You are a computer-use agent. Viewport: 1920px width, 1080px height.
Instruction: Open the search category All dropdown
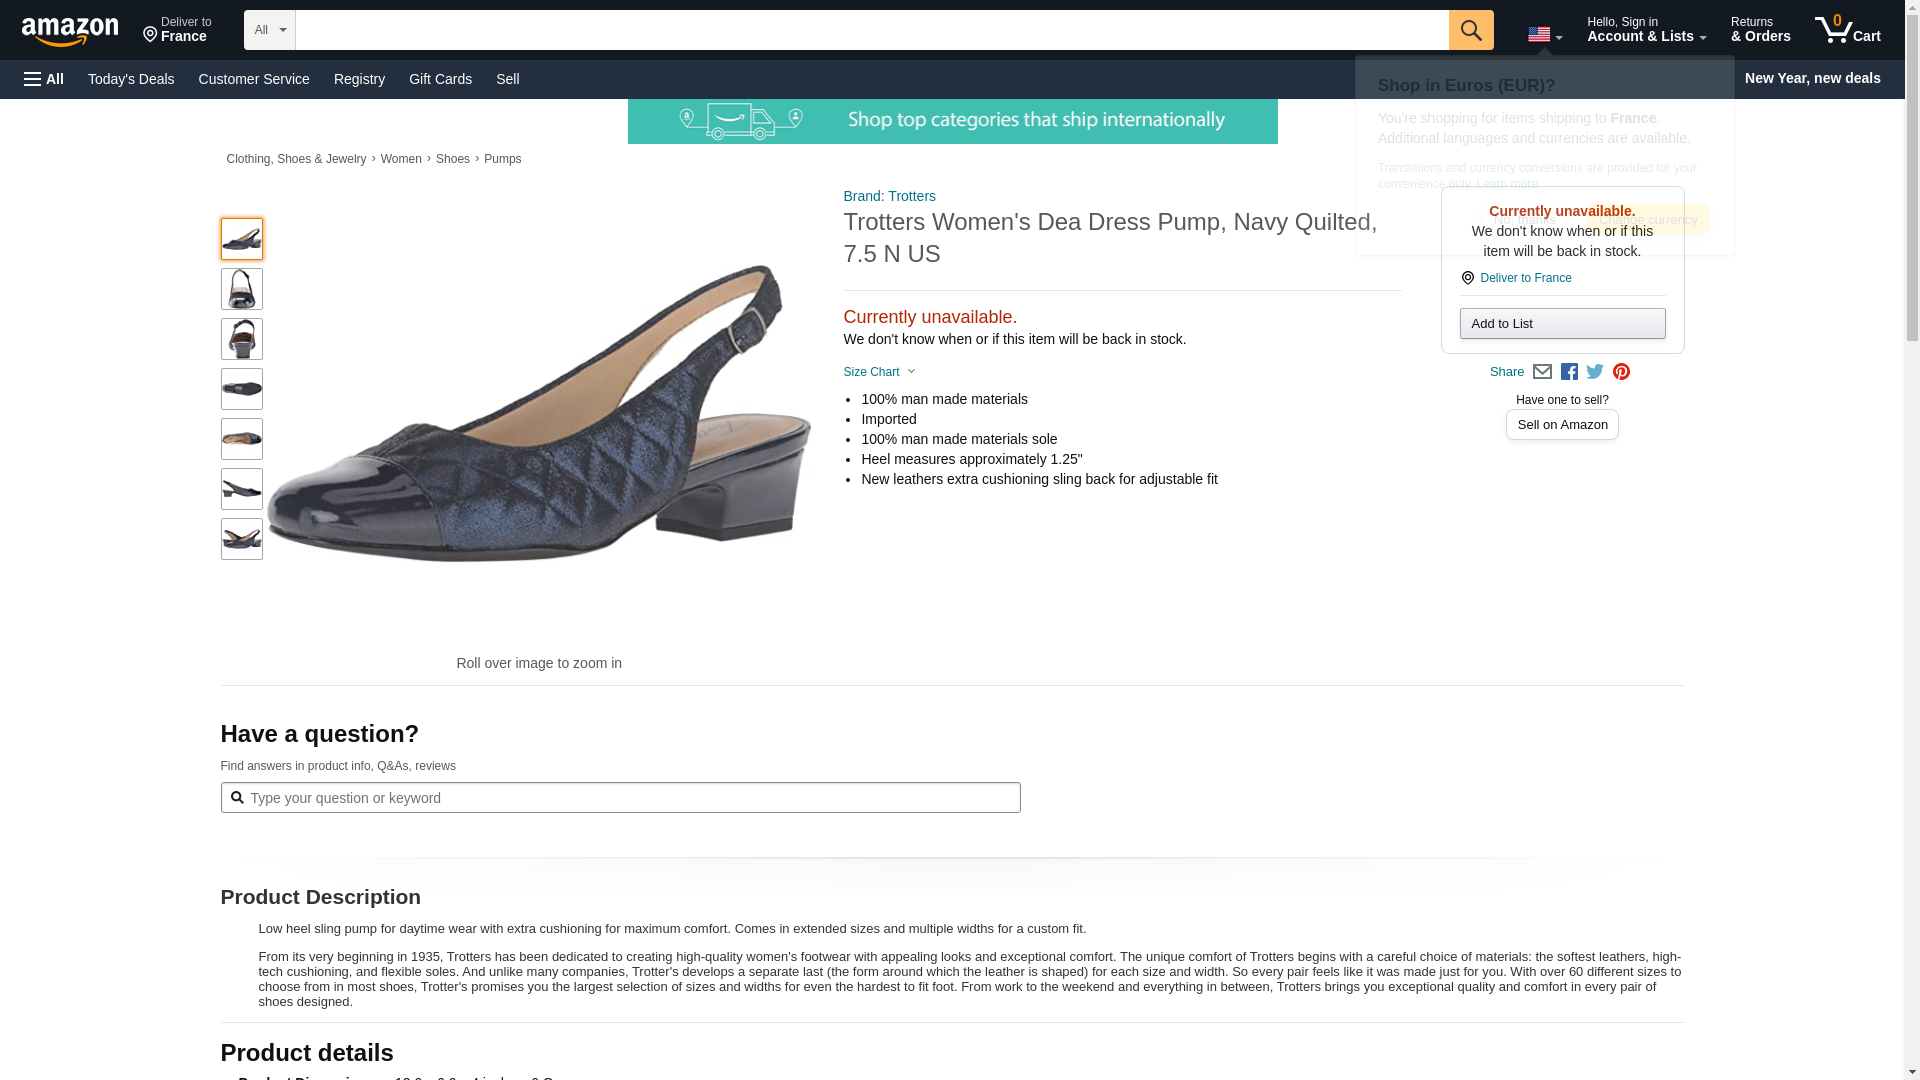coord(269,30)
